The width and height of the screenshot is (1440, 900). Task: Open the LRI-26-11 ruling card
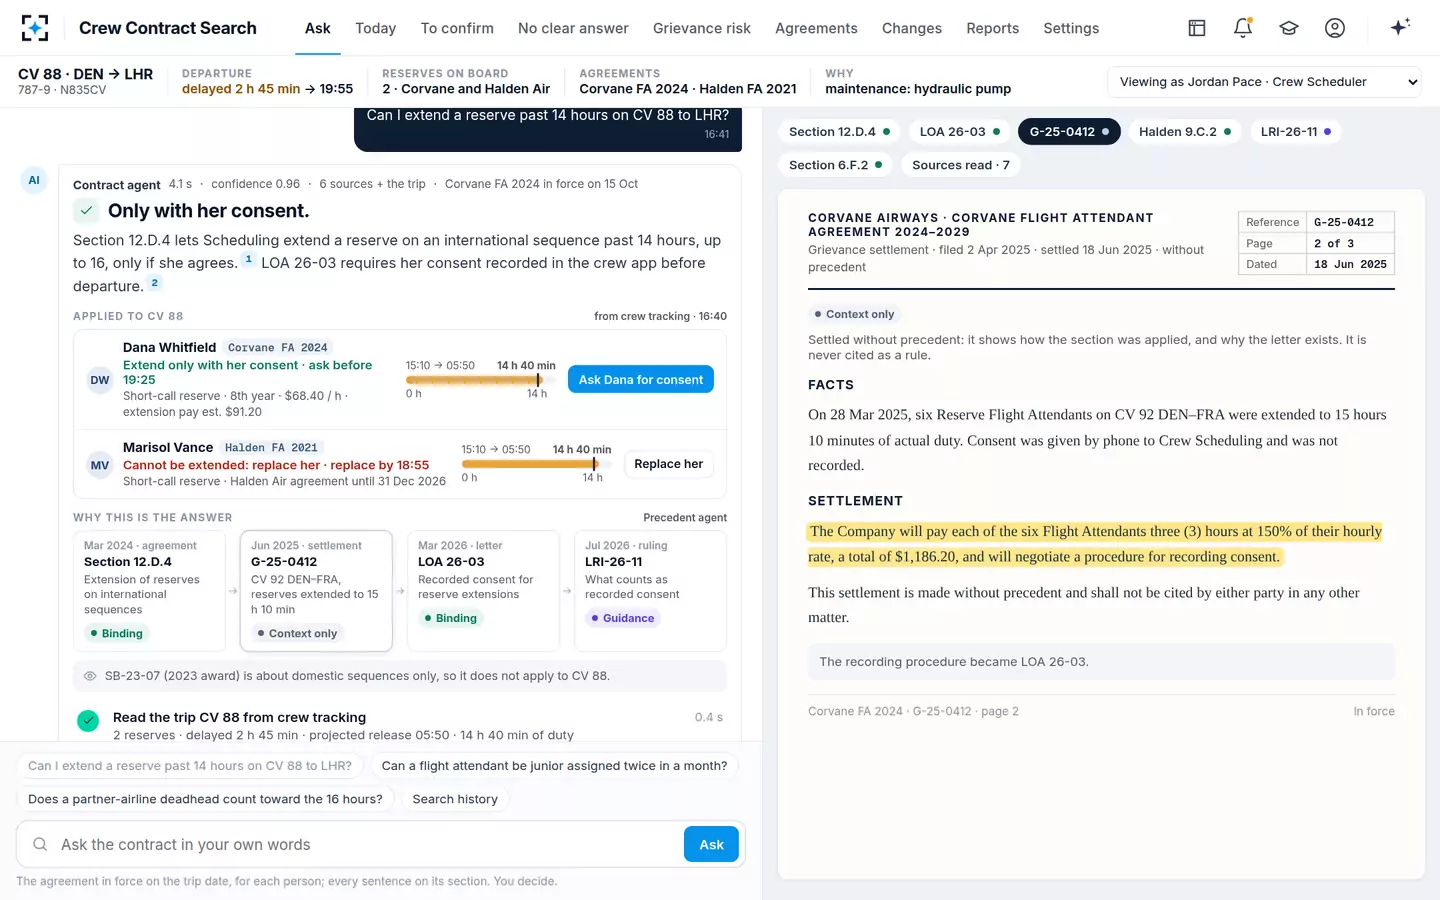pos(650,590)
